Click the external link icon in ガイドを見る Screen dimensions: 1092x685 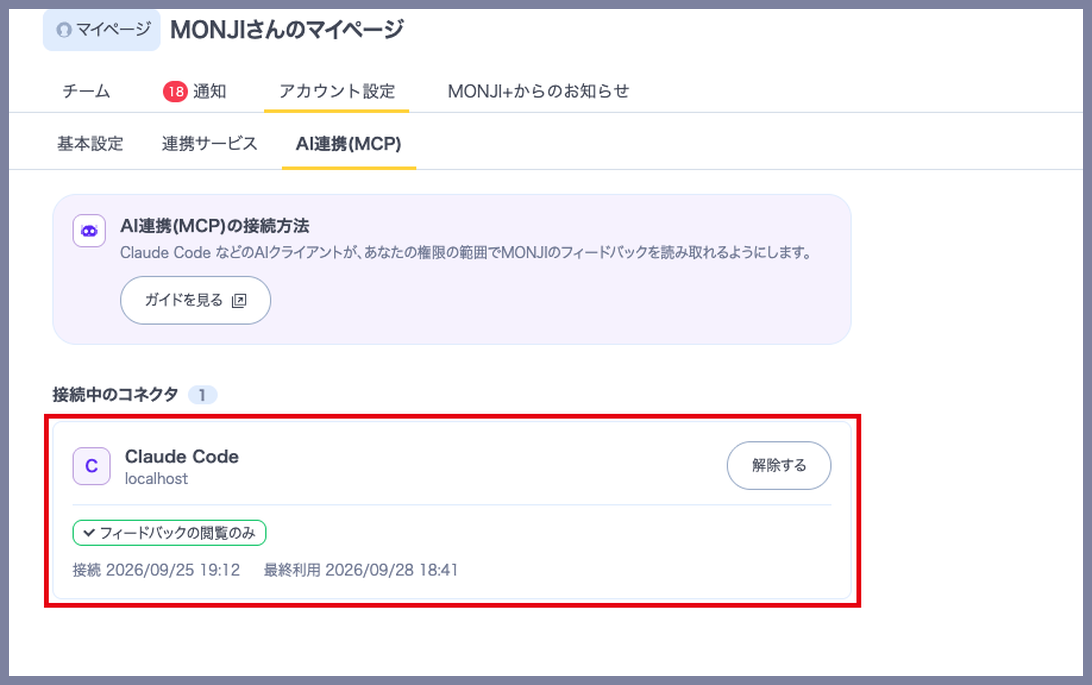click(x=239, y=301)
